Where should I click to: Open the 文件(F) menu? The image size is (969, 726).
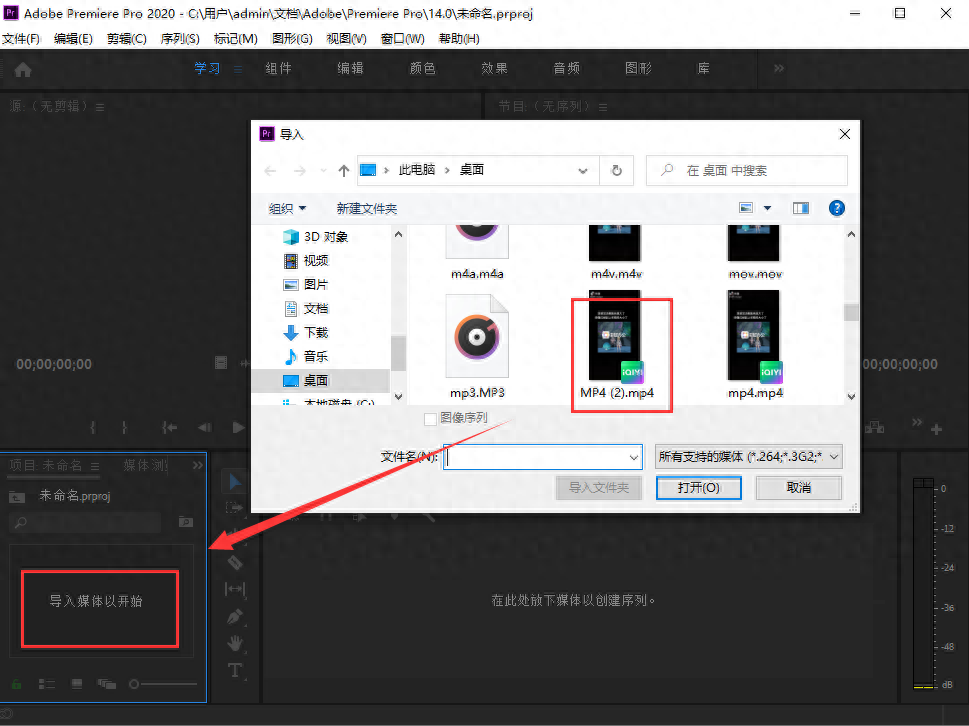tap(21, 39)
